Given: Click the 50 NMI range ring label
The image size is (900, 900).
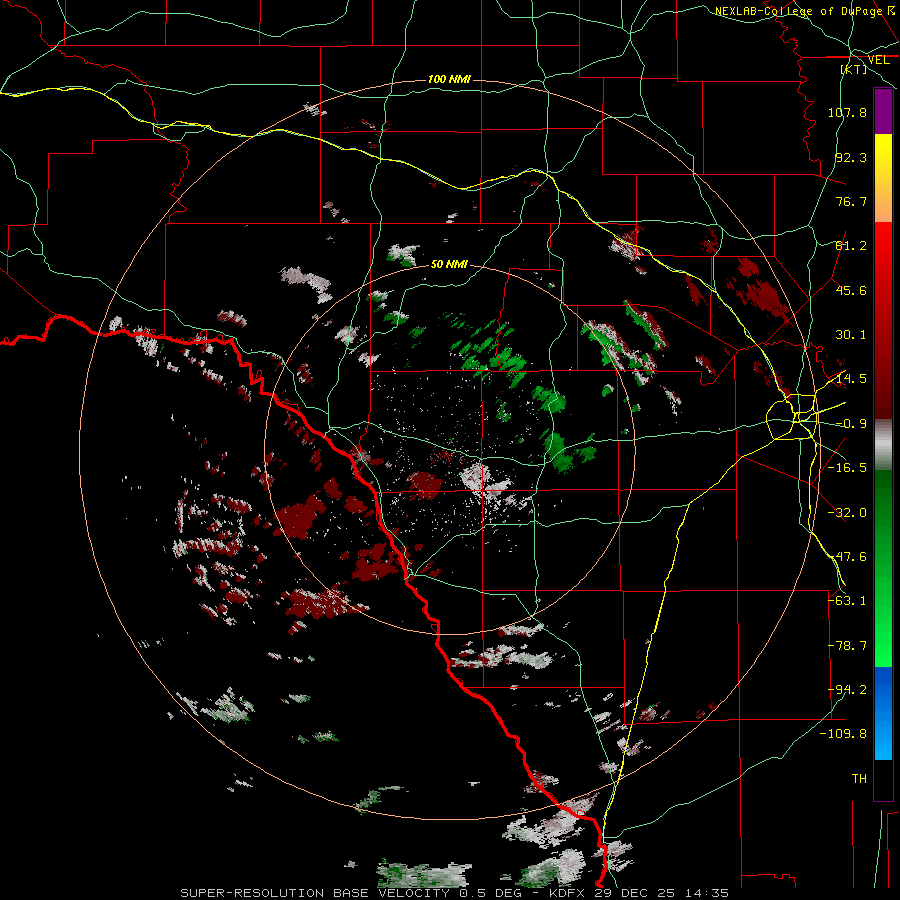Looking at the screenshot, I should pos(449,264).
